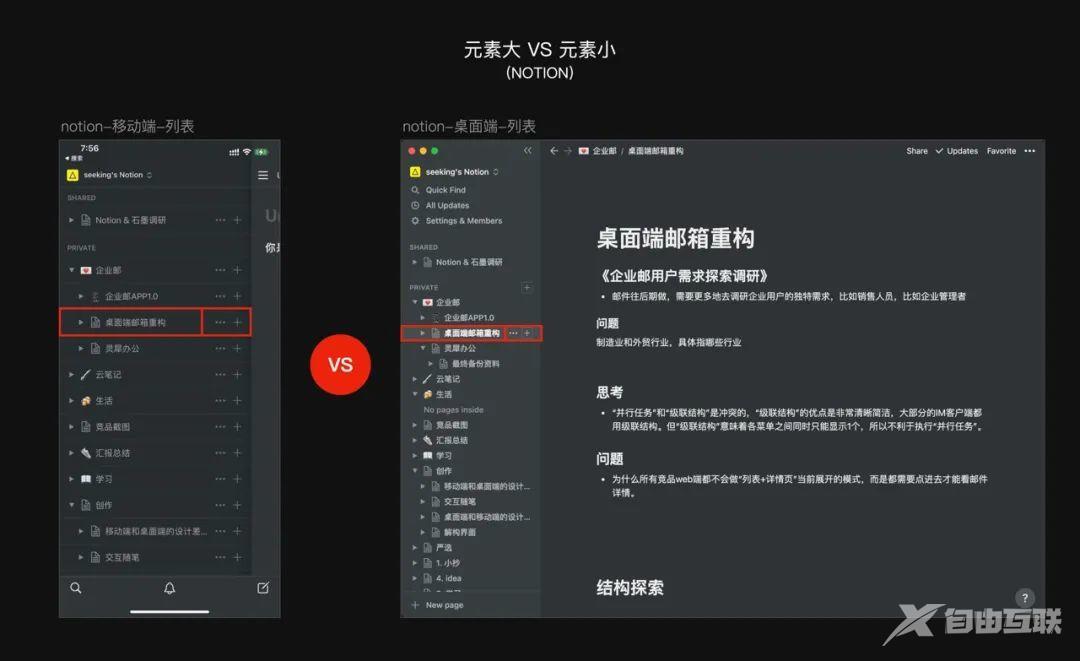Open the hamburger menu in the mobile Notion view
This screenshot has height=661, width=1080.
(x=263, y=175)
